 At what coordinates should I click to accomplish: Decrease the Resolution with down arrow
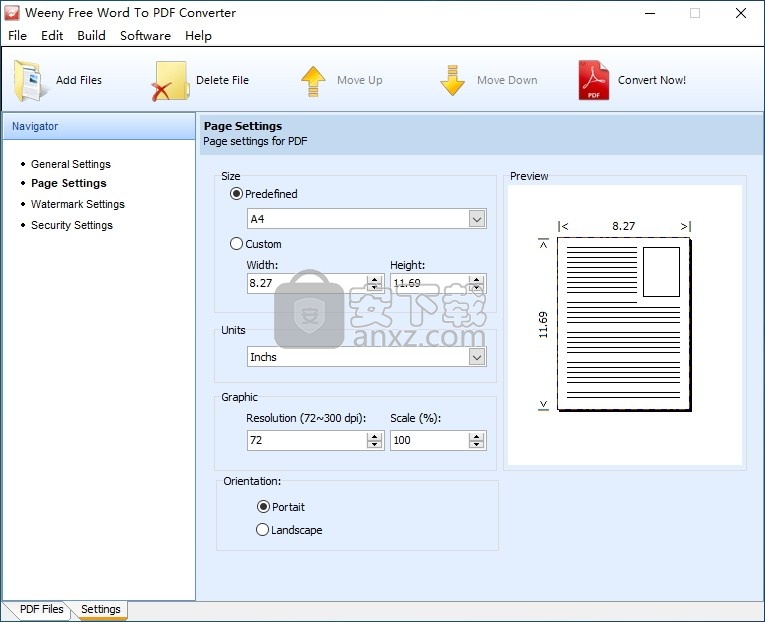pyautogui.click(x=374, y=444)
